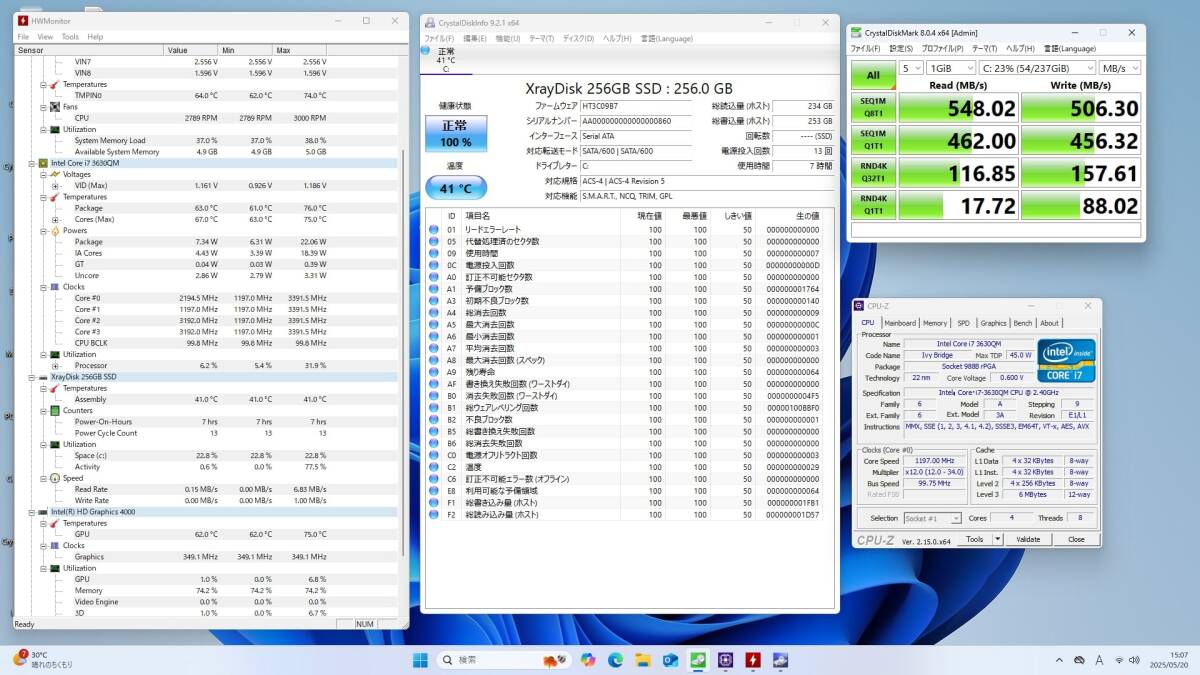
Task: Click the drive C: status orb in CrystalDiskInfo
Action: pos(426,50)
